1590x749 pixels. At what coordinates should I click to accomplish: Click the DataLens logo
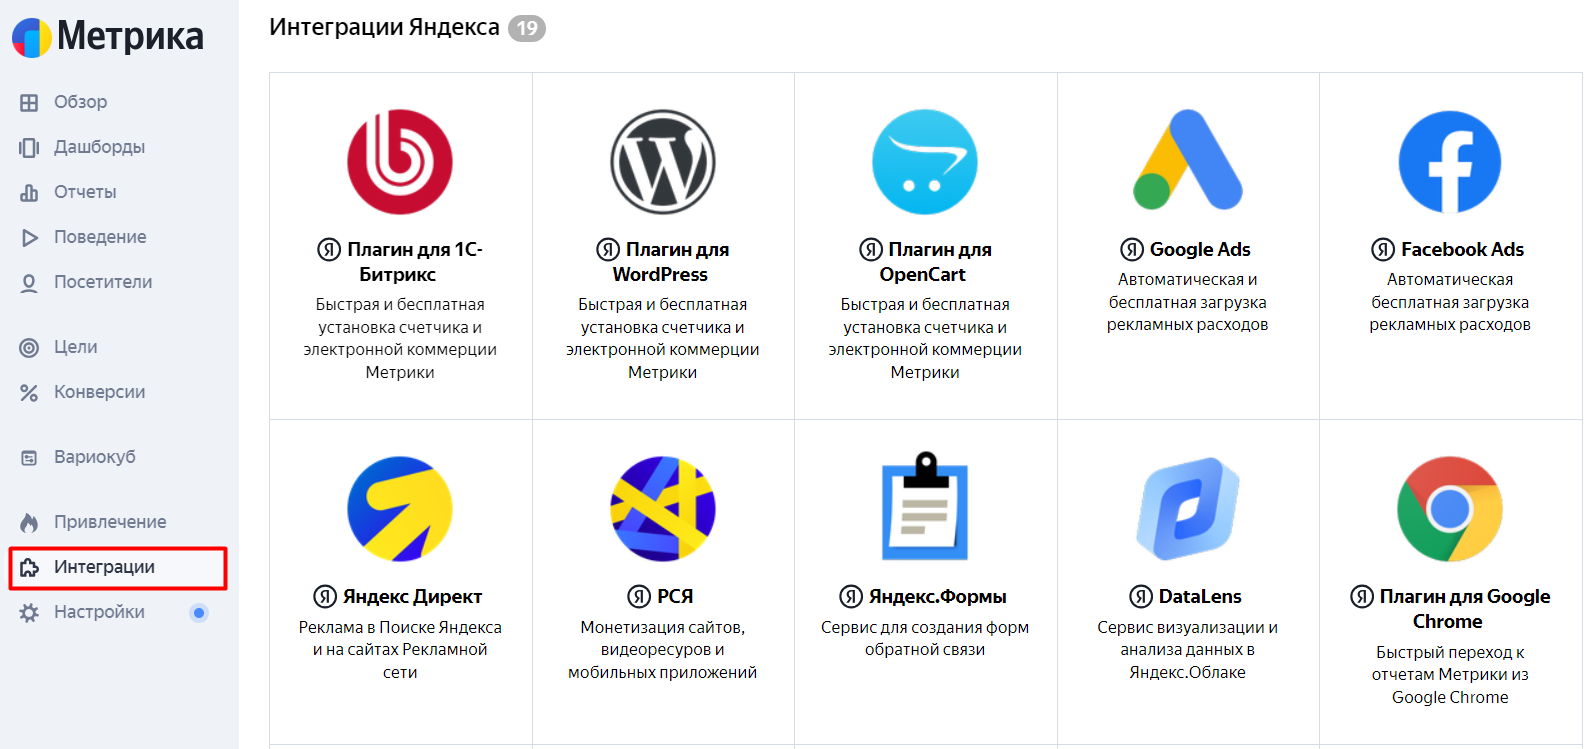pyautogui.click(x=1188, y=509)
